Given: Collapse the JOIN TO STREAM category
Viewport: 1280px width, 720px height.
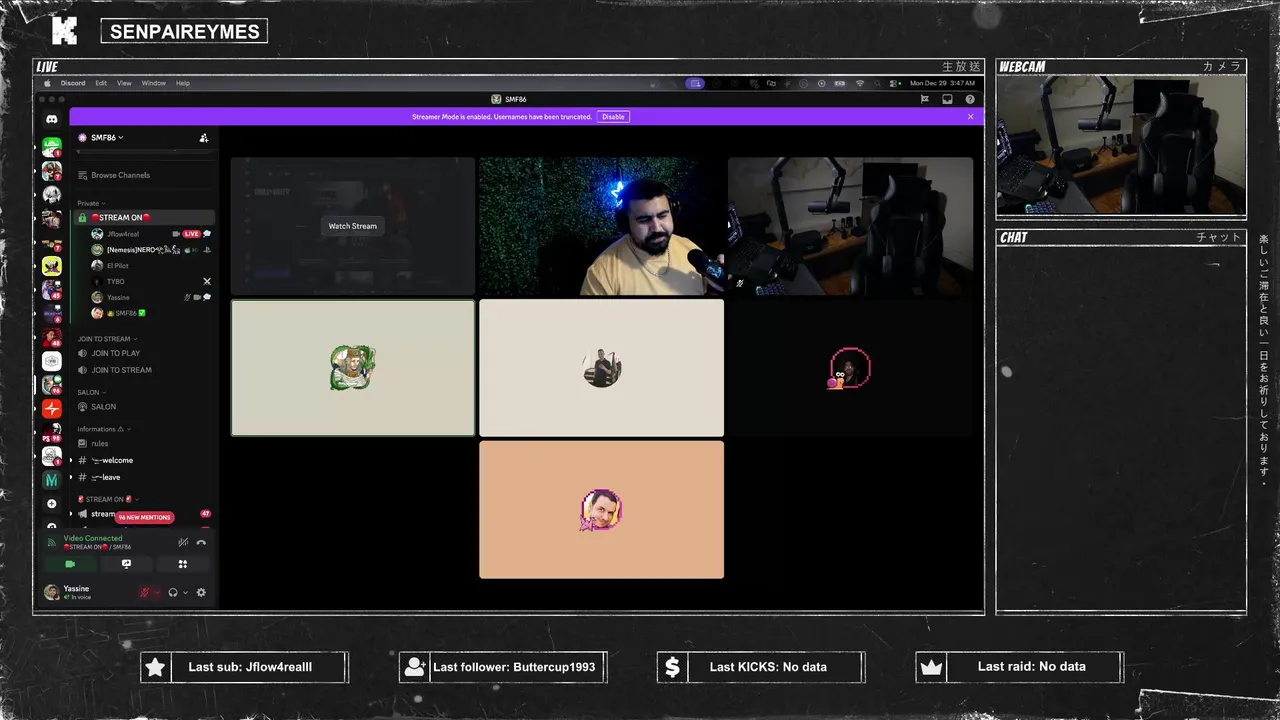Looking at the screenshot, I should (106, 339).
